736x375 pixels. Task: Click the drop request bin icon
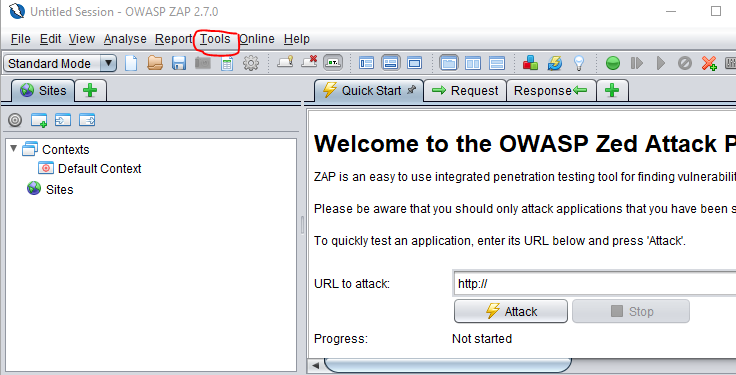[x=685, y=63]
